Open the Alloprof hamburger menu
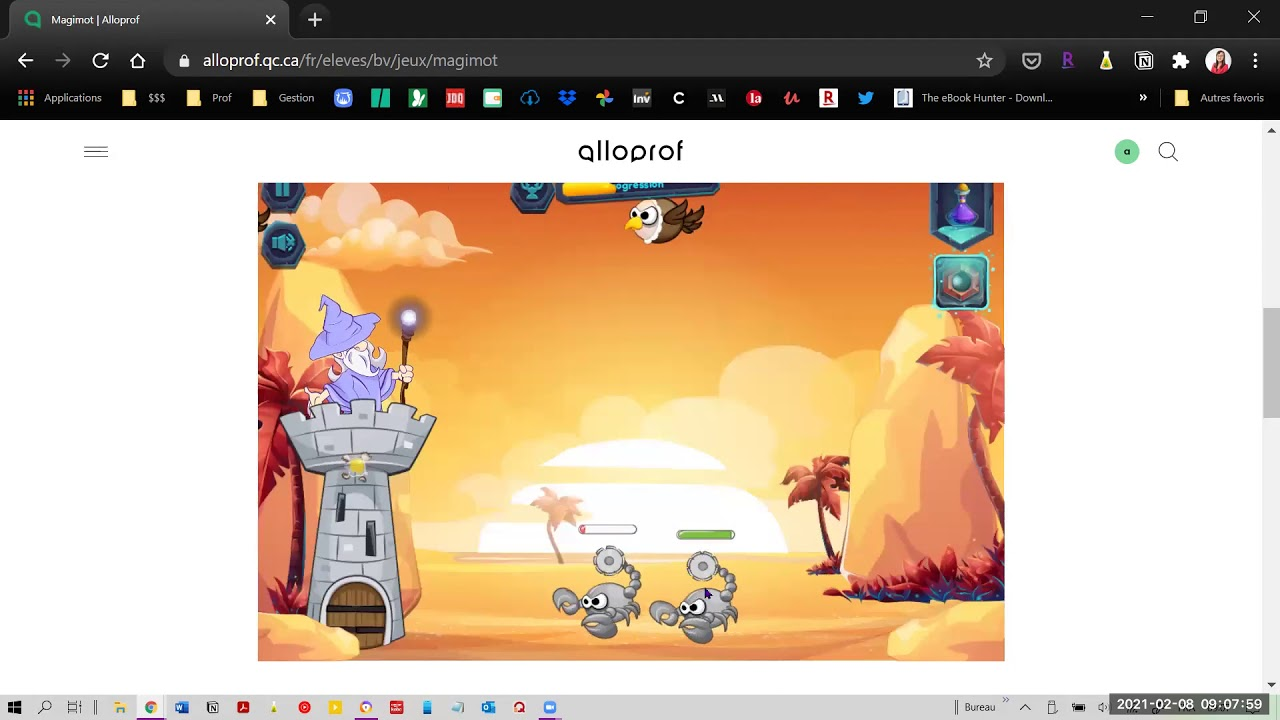Viewport: 1280px width, 720px height. pyautogui.click(x=96, y=152)
